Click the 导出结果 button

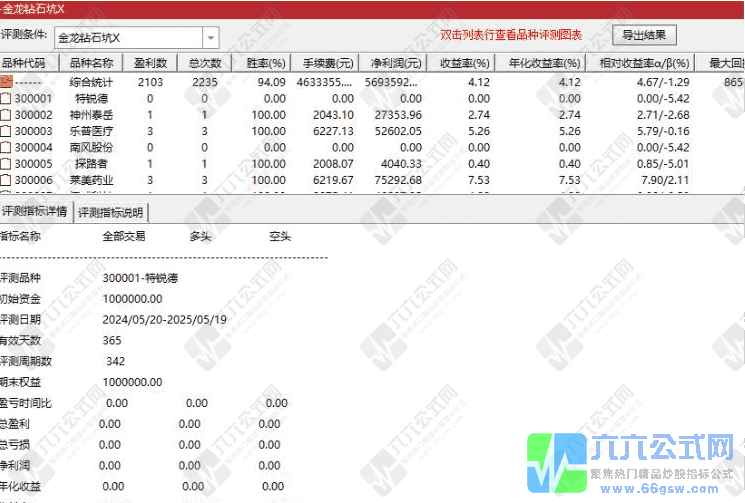[644, 35]
